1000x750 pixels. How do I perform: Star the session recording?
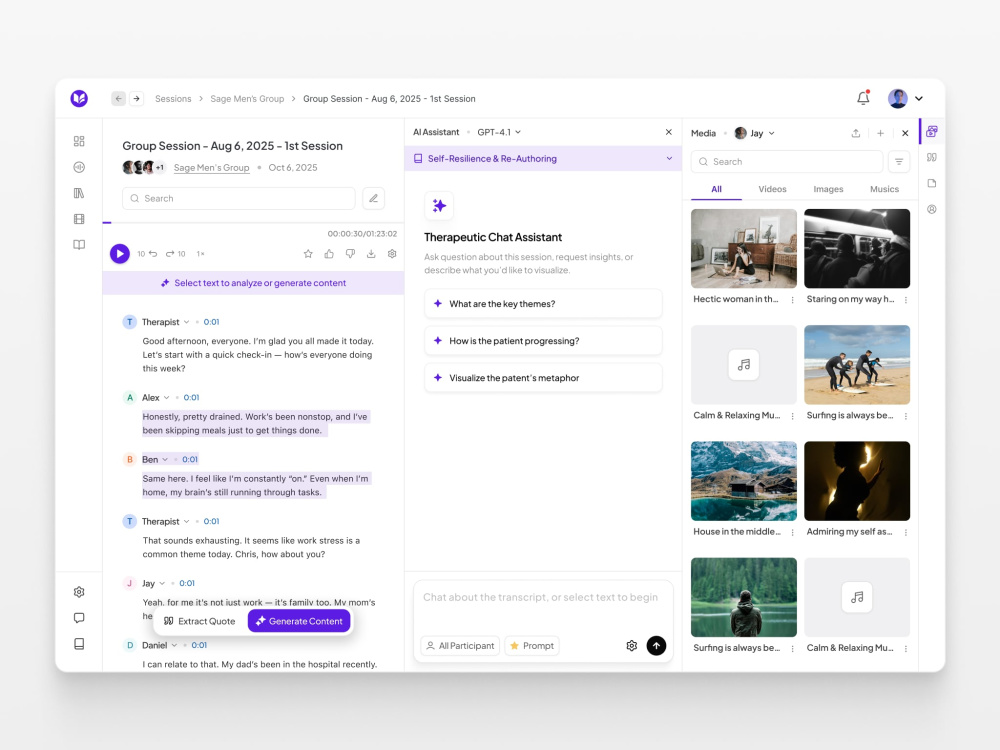click(308, 254)
